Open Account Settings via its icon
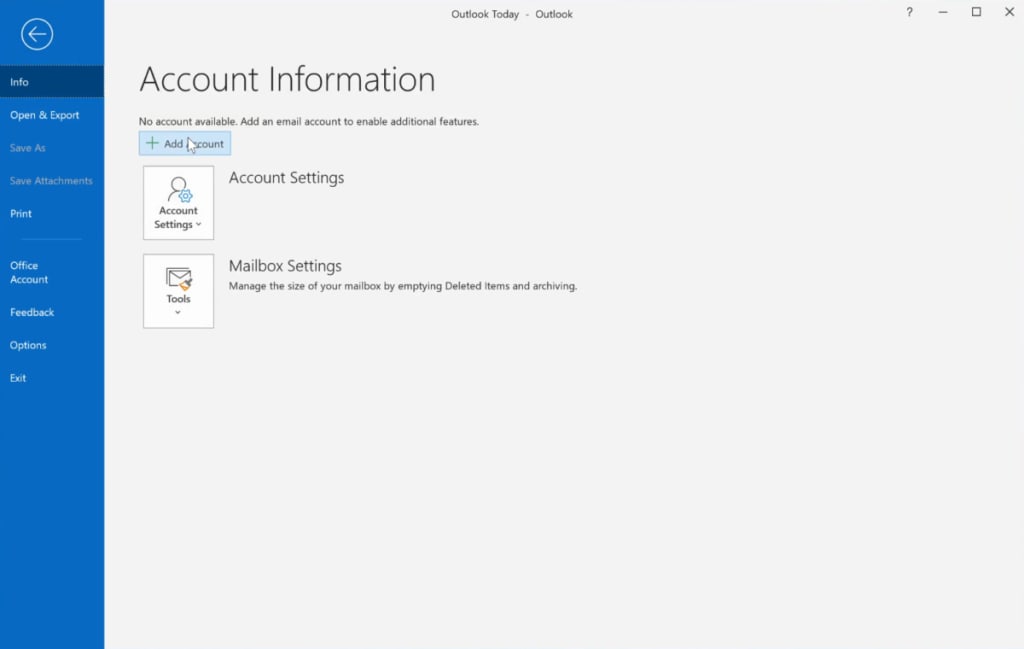The height and width of the screenshot is (649, 1024). click(178, 202)
